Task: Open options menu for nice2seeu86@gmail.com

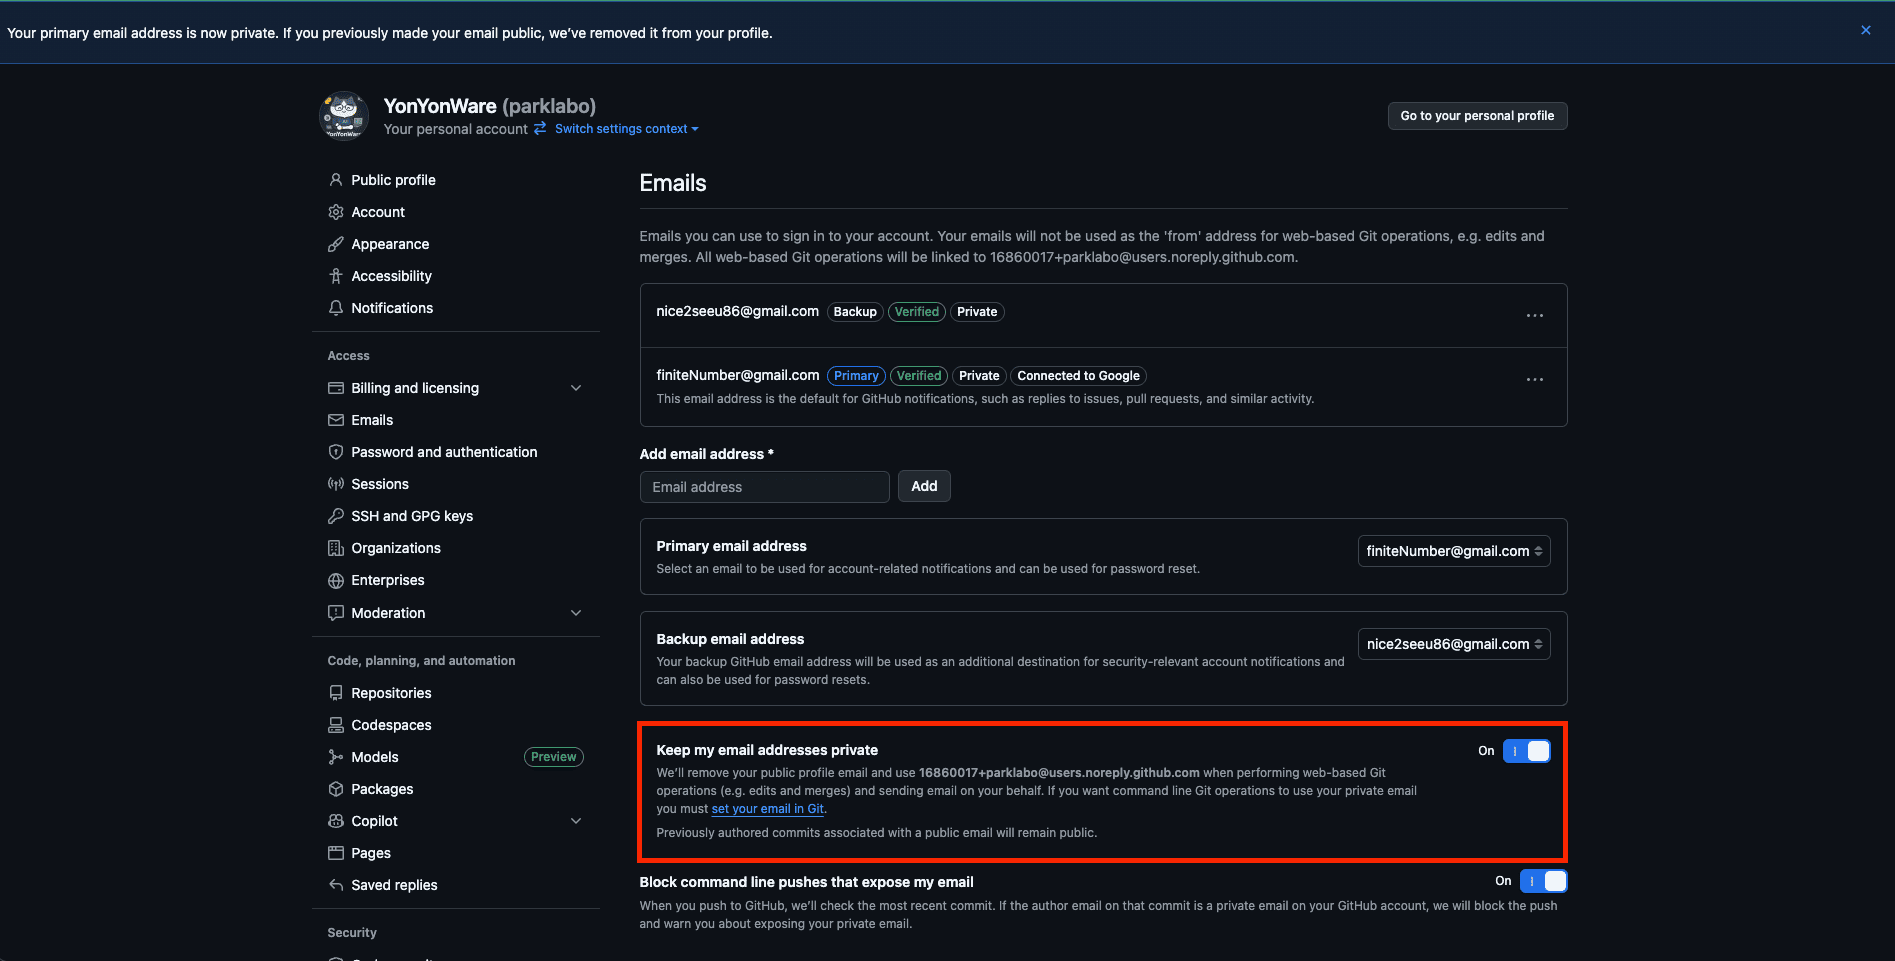Action: (1534, 315)
